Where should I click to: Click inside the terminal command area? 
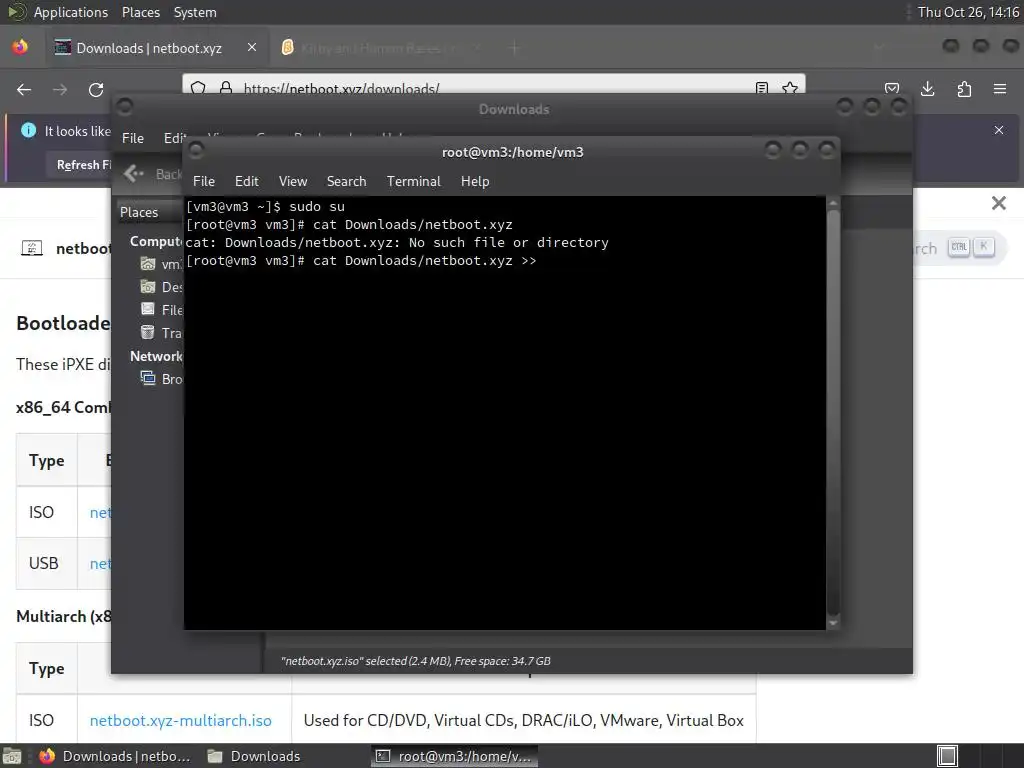(504, 413)
